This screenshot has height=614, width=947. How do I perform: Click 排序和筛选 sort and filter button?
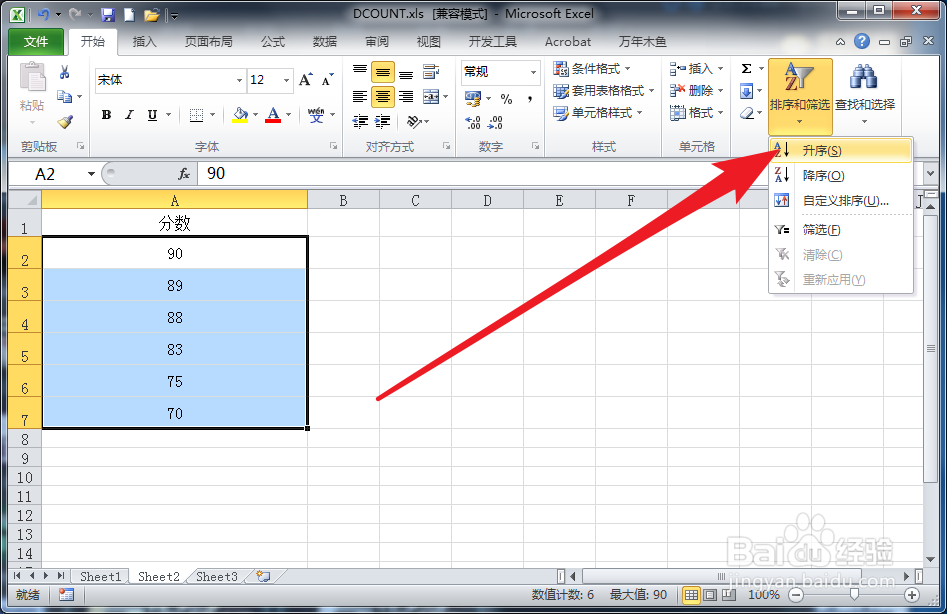pos(800,95)
